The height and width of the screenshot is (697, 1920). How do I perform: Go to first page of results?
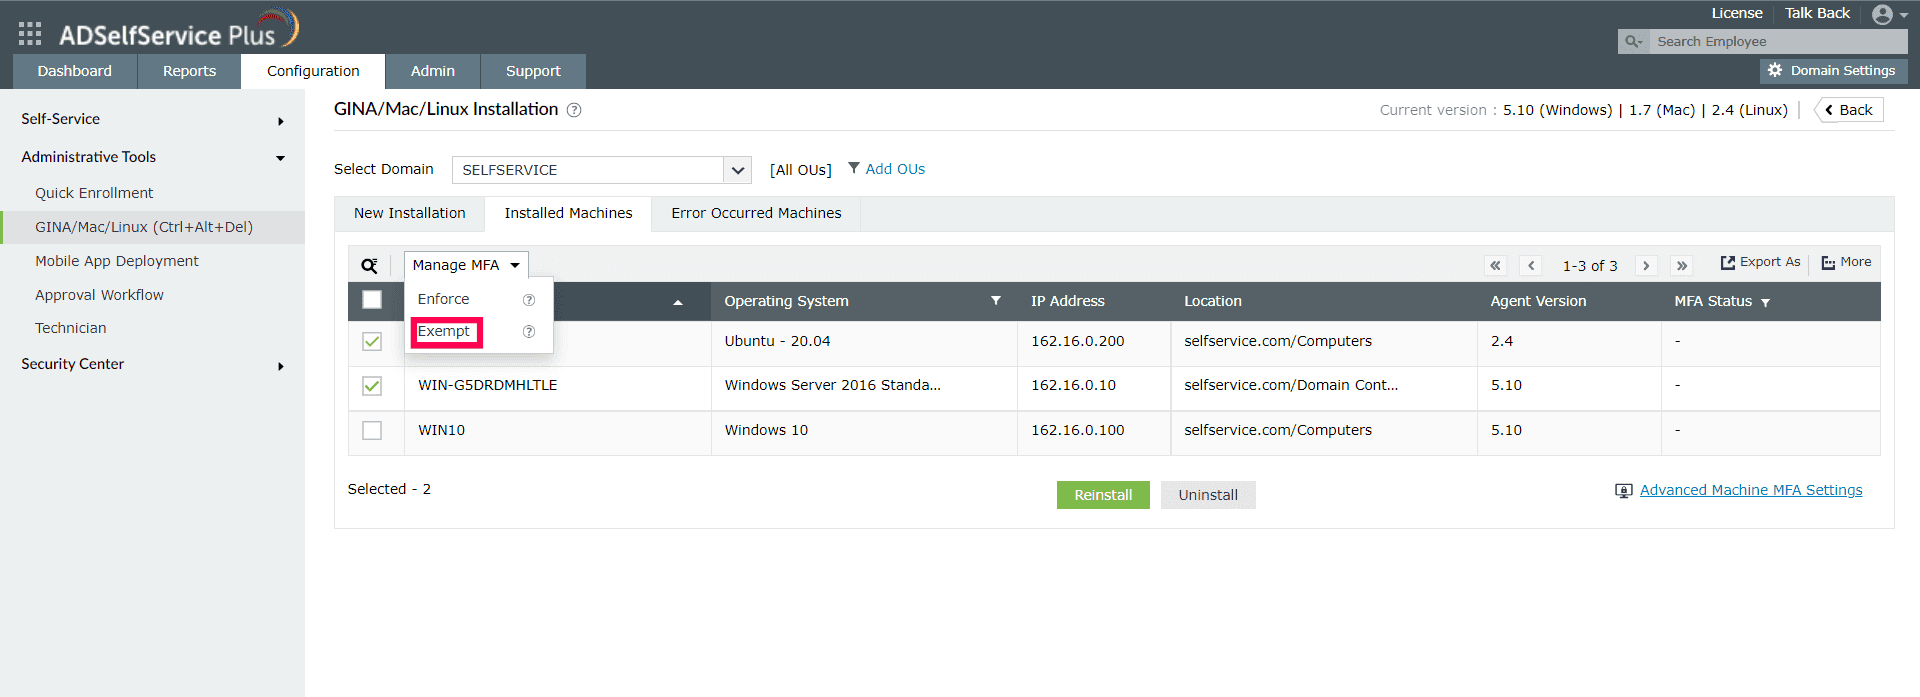(1495, 265)
